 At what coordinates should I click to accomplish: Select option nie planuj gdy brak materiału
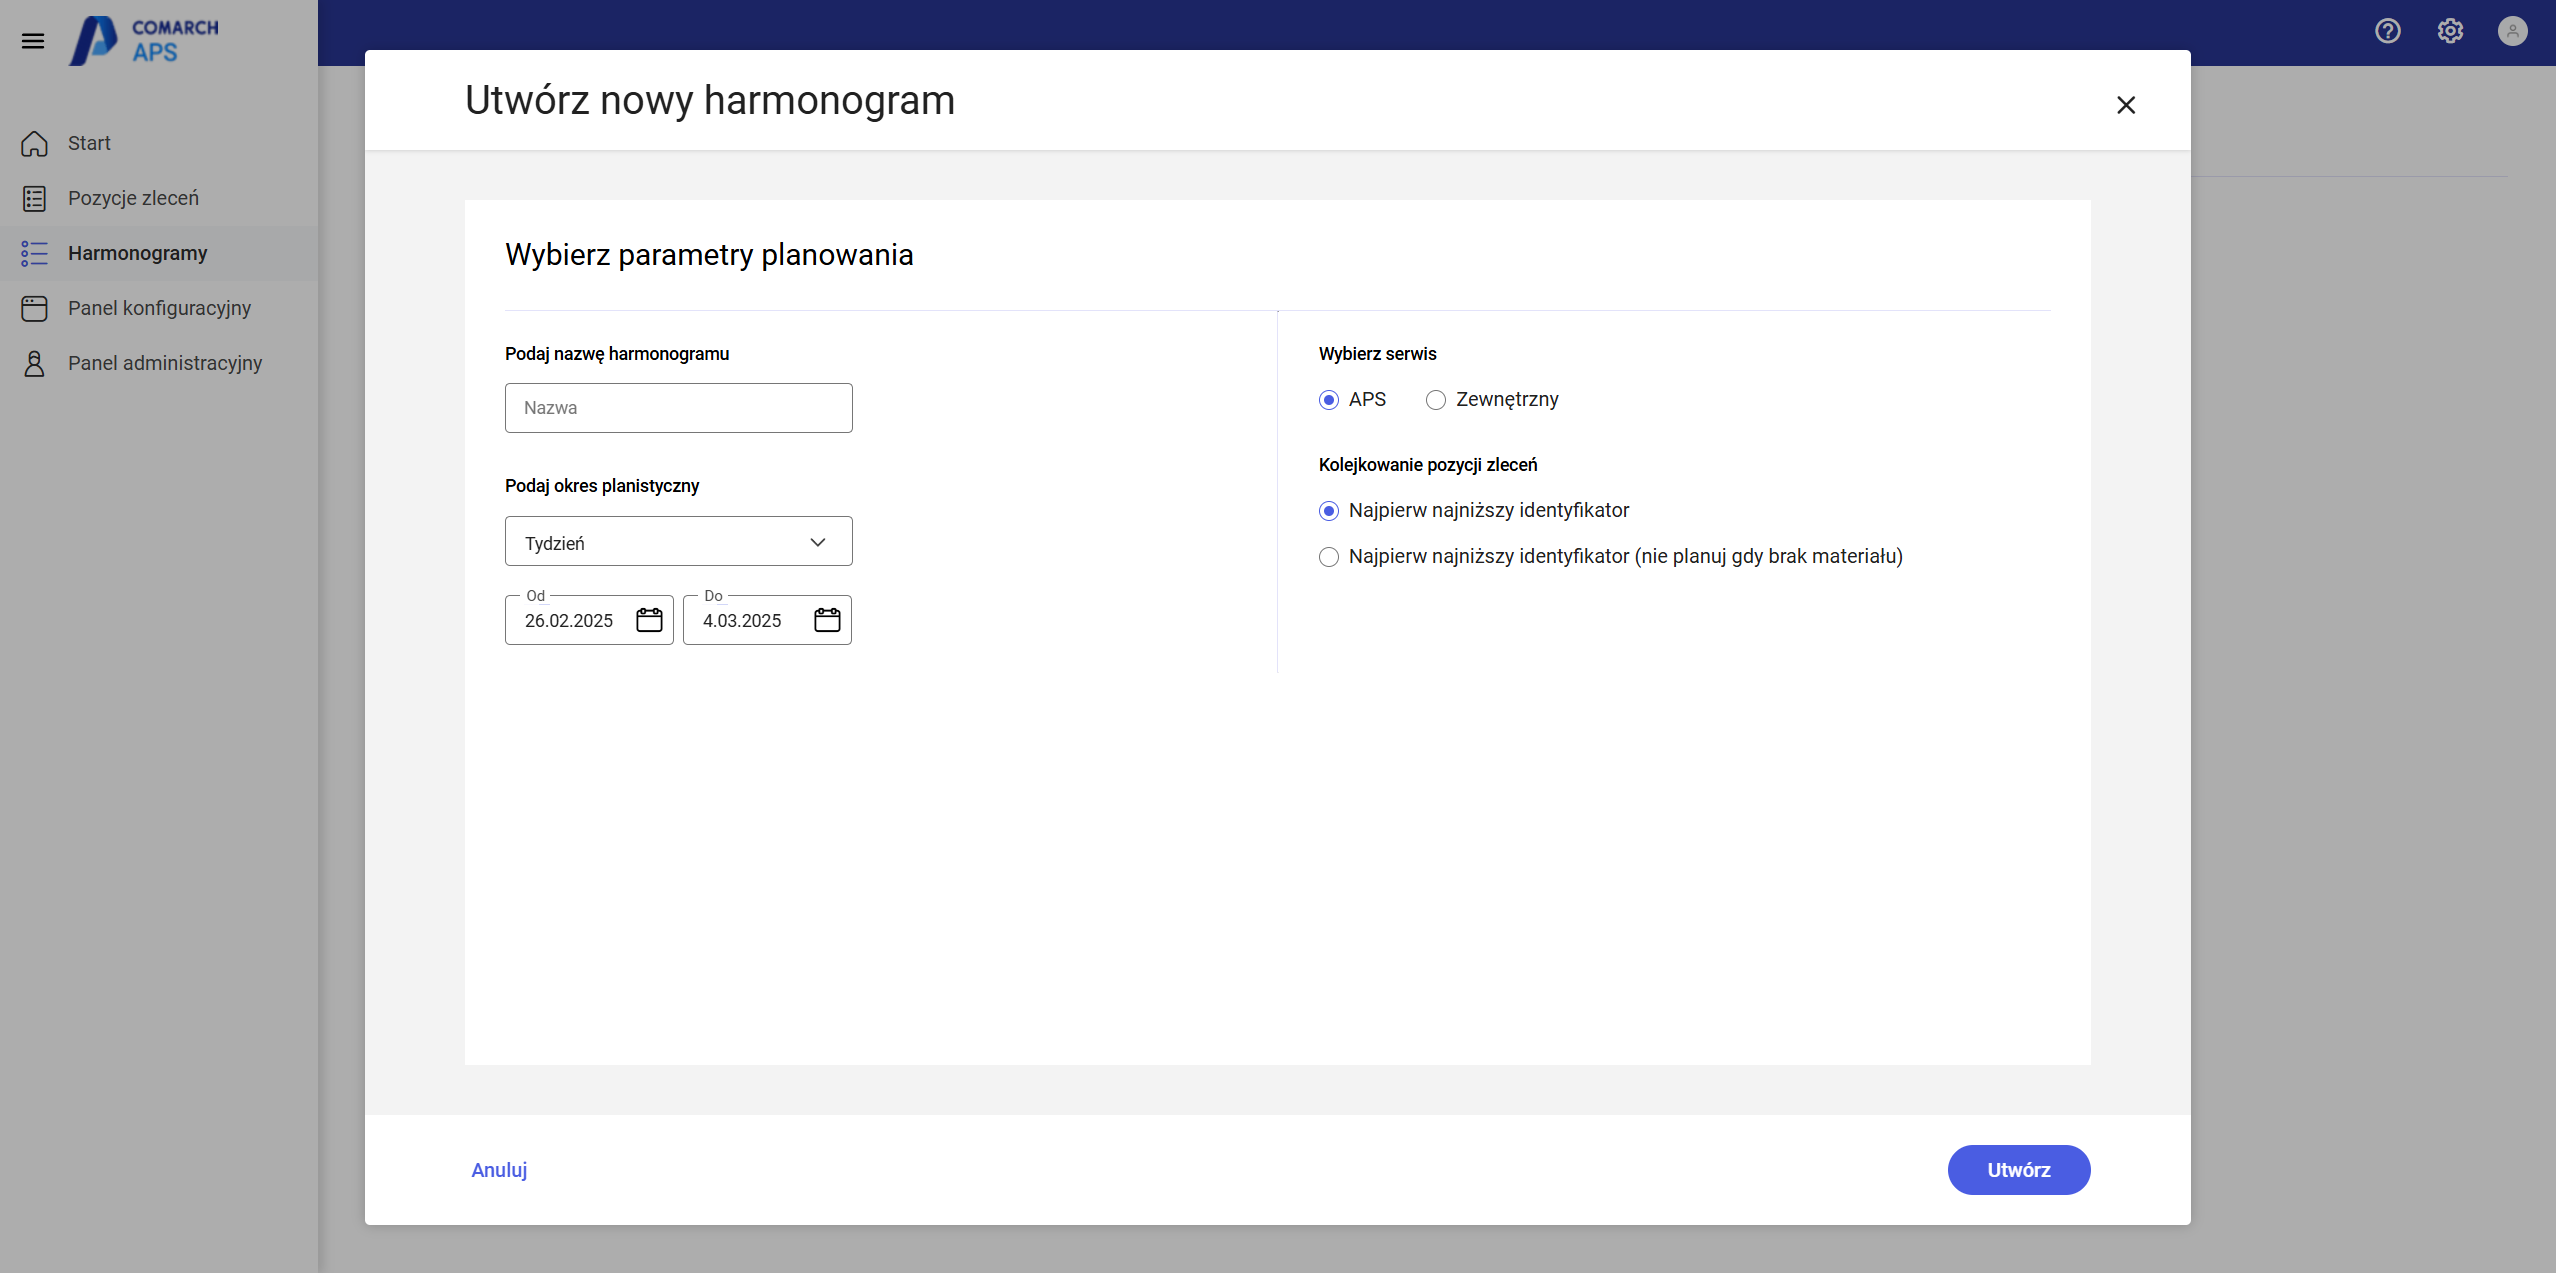(1329, 557)
